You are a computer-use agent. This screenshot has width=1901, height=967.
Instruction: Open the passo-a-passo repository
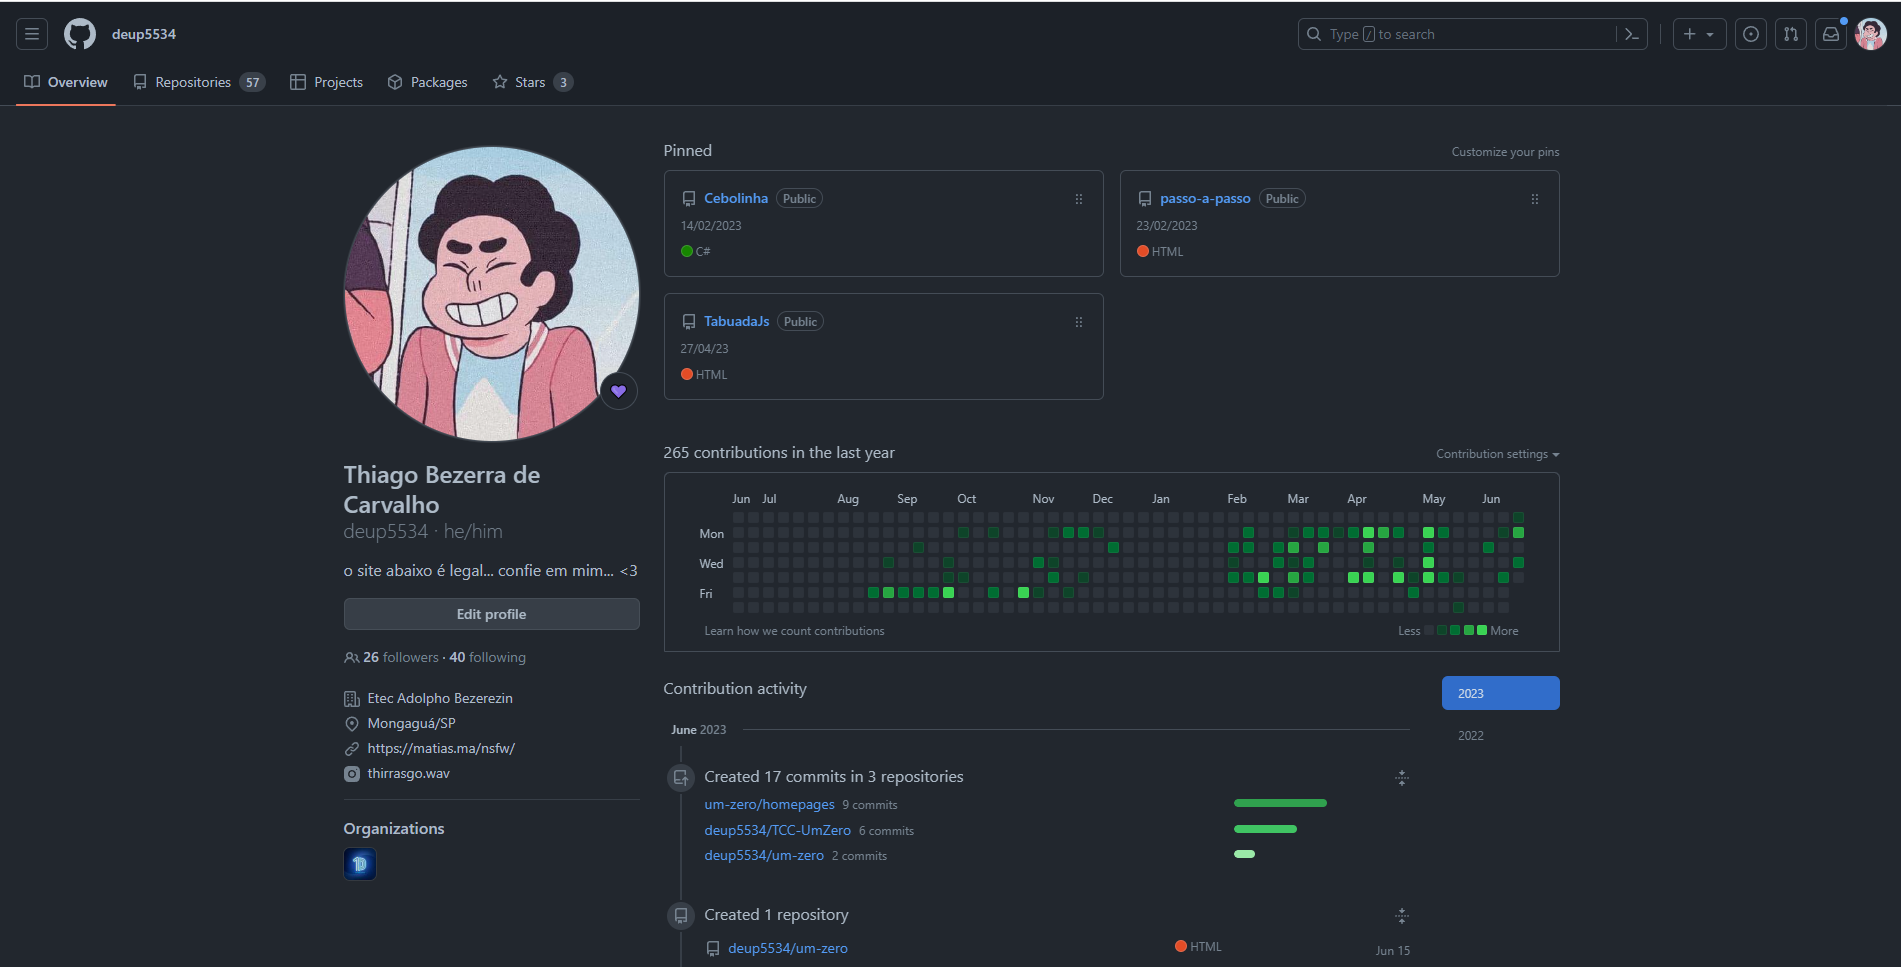click(1205, 198)
